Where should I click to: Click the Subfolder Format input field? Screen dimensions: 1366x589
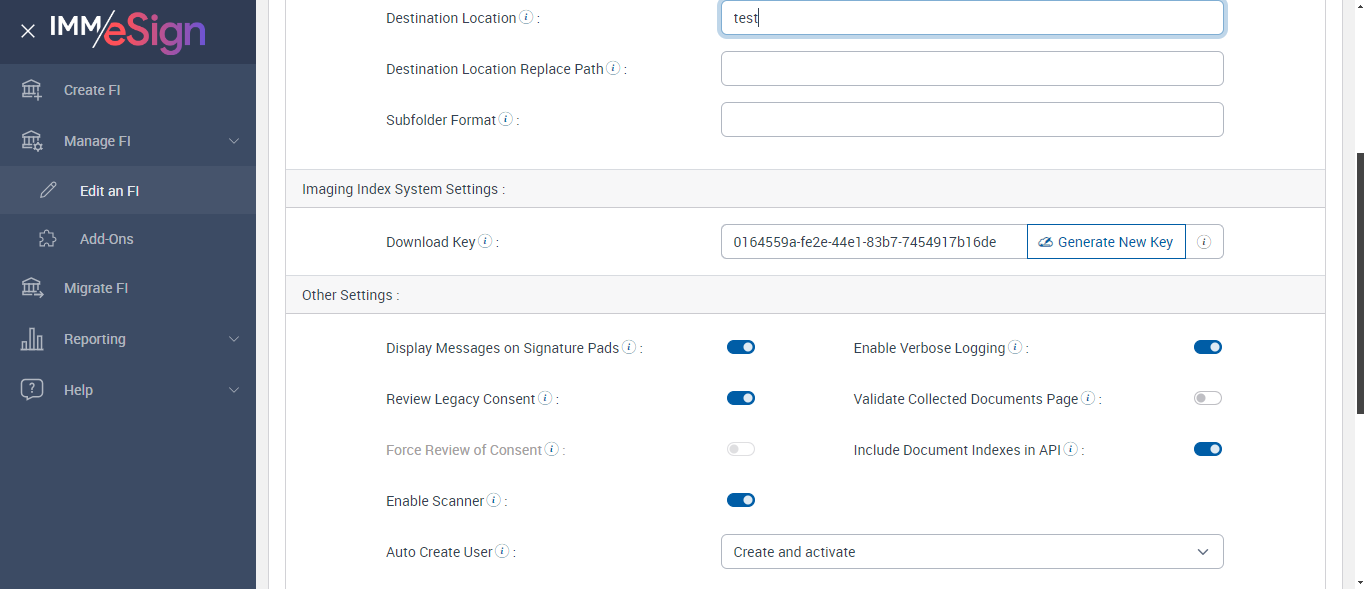(971, 119)
